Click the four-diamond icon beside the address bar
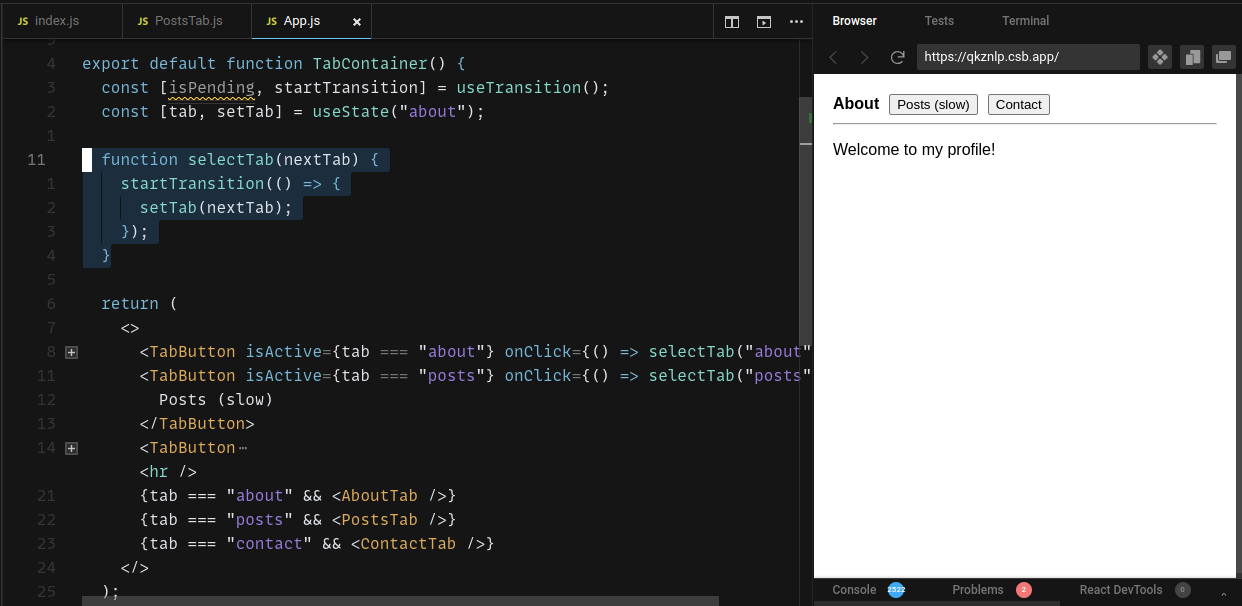This screenshot has width=1242, height=606. (1160, 57)
